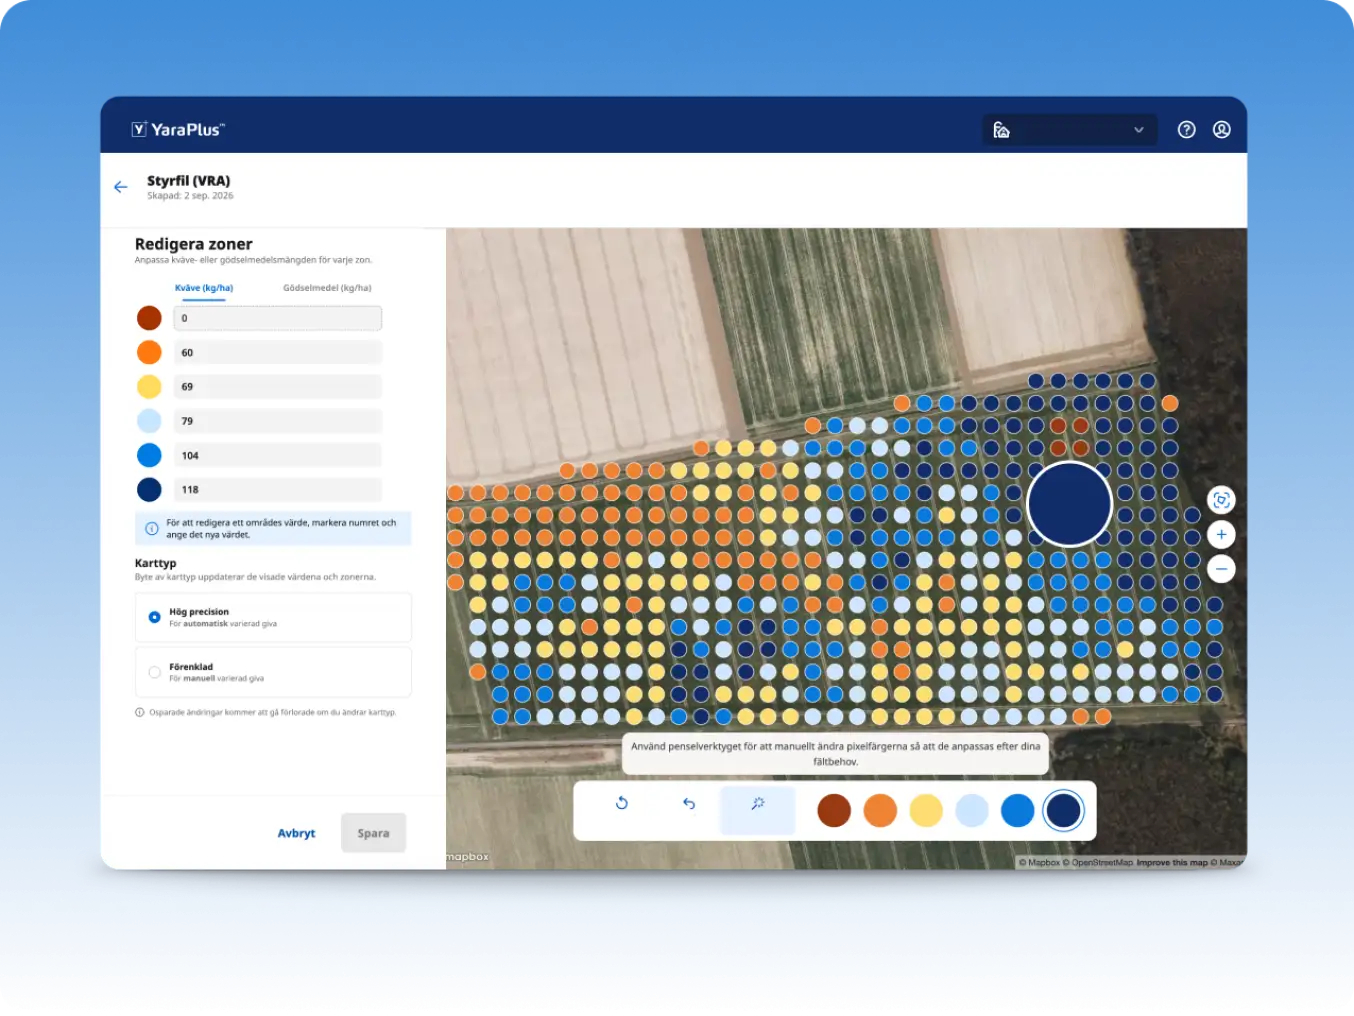Edit the zone value field showing 0
The width and height of the screenshot is (1354, 1016).
tap(278, 318)
